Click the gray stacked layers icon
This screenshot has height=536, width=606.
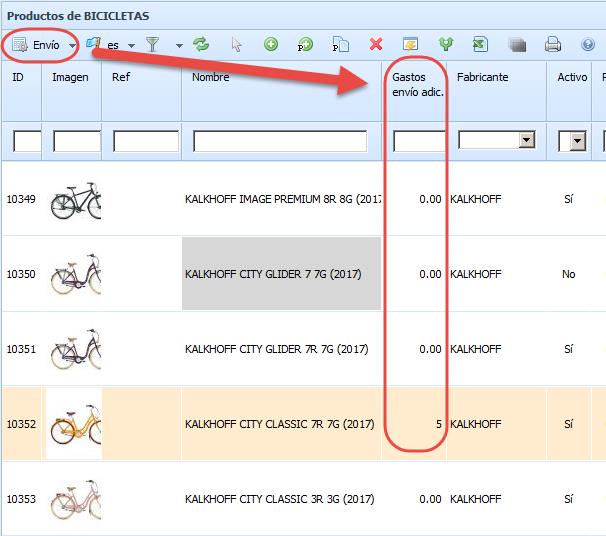pyautogui.click(x=517, y=45)
